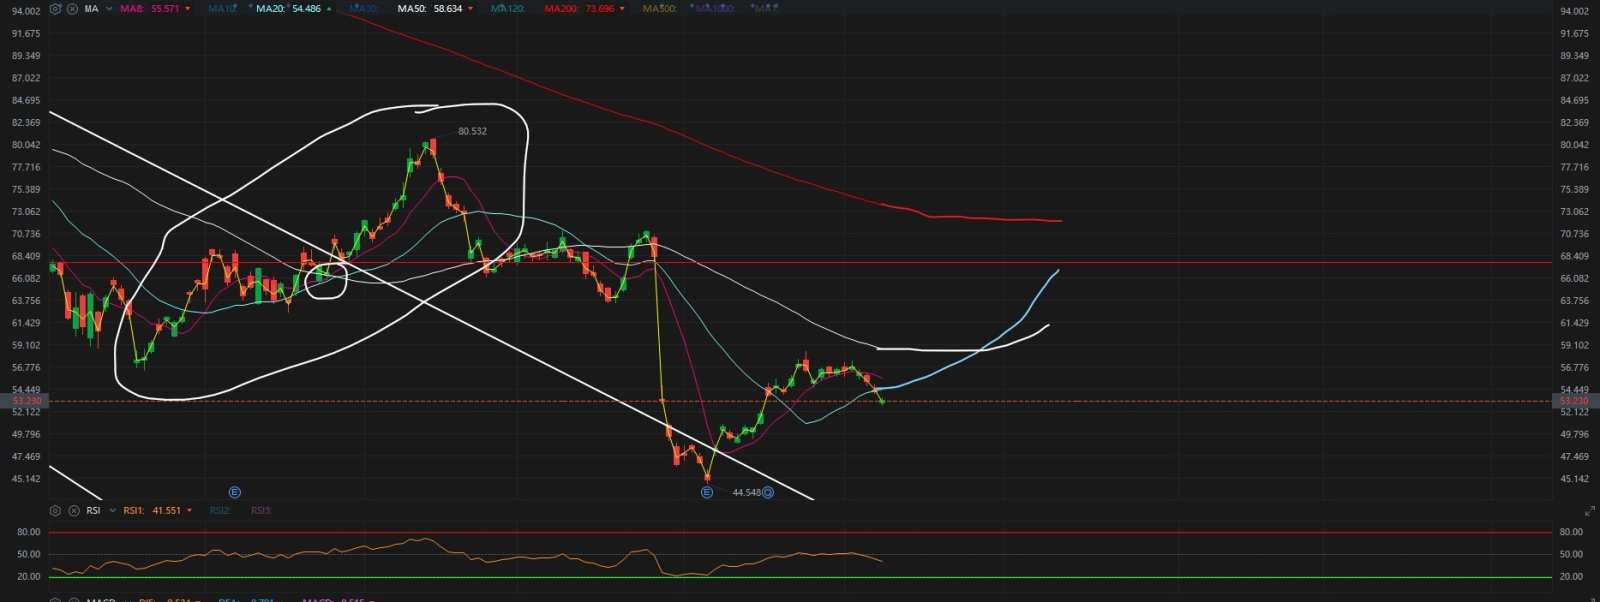
Task: Open RSI indicator settings gear
Action: coord(56,511)
